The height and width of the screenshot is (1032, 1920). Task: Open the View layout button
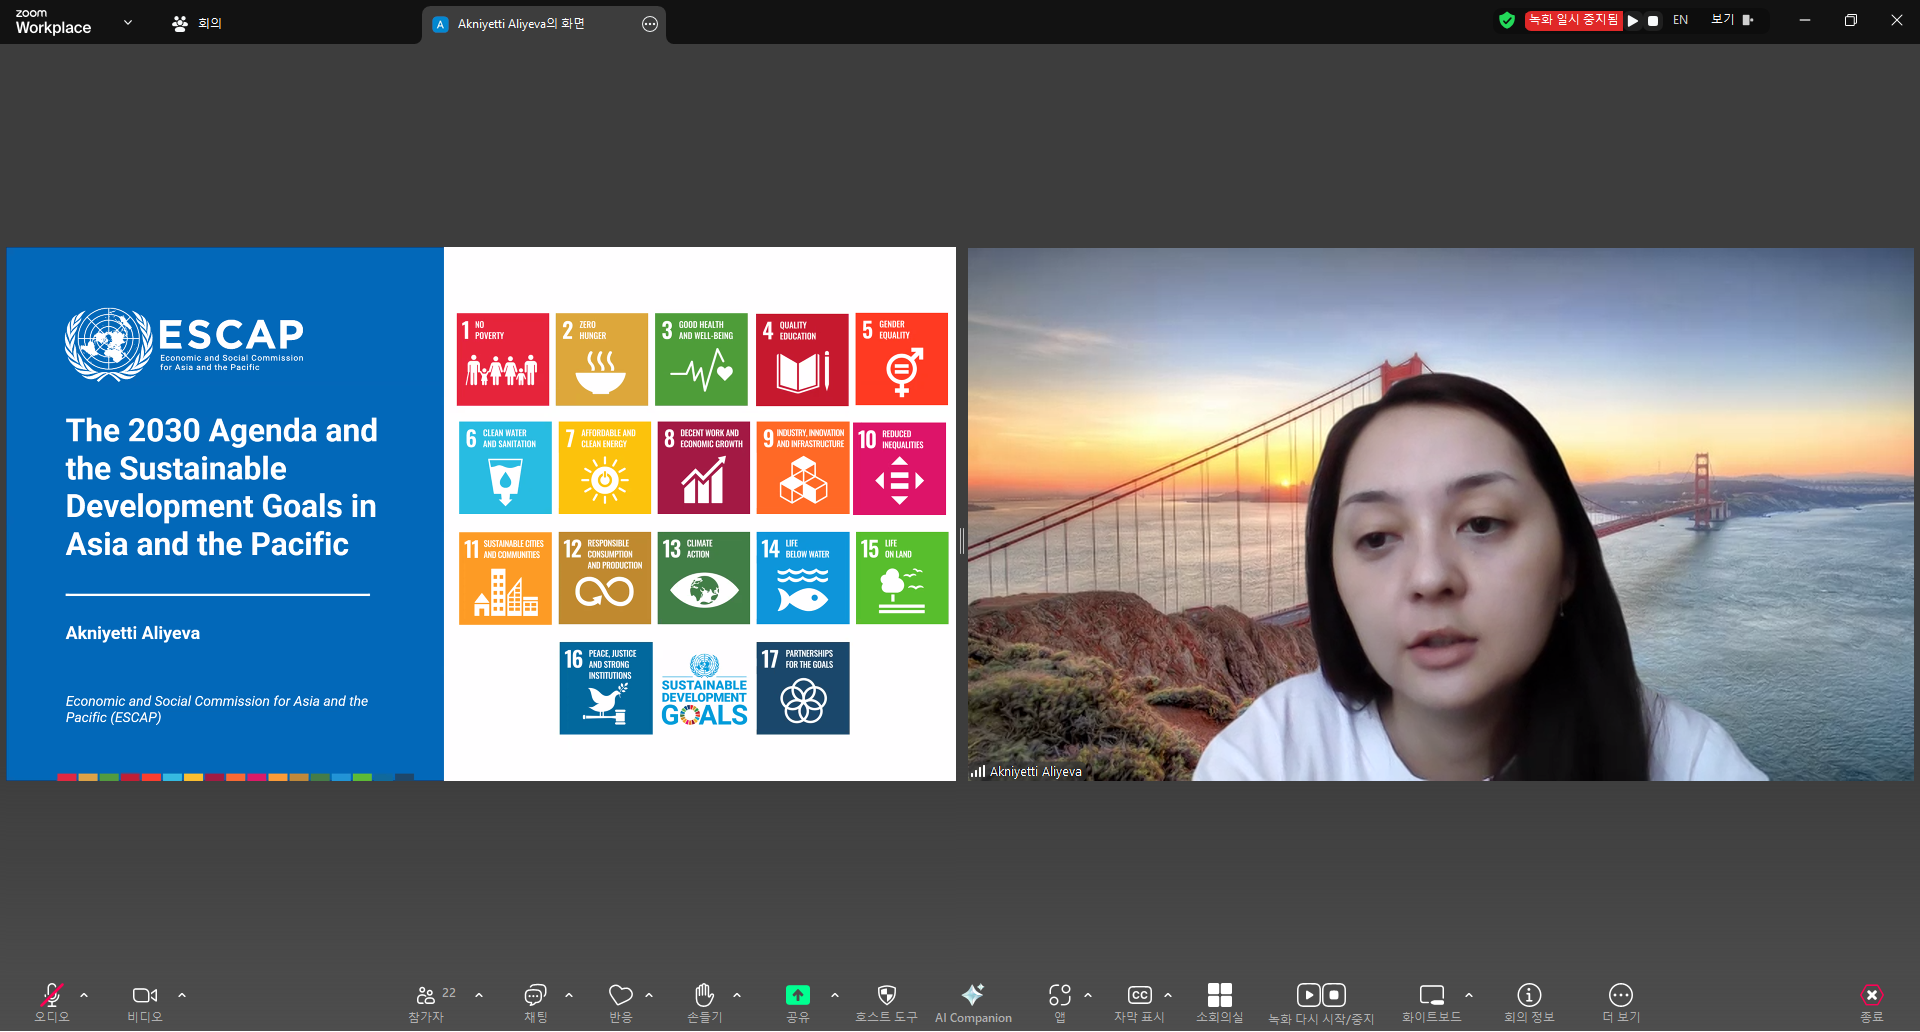(1731, 20)
